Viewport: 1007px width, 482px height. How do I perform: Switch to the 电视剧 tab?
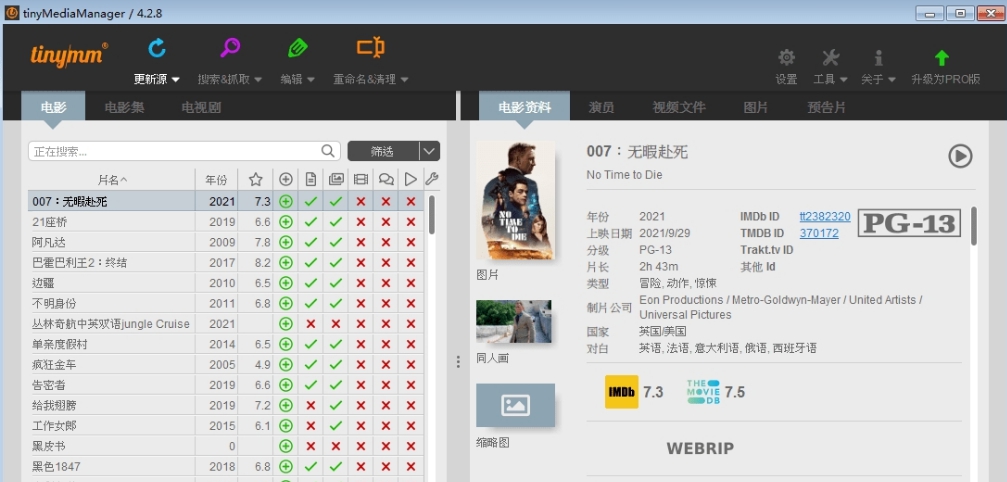coord(201,107)
